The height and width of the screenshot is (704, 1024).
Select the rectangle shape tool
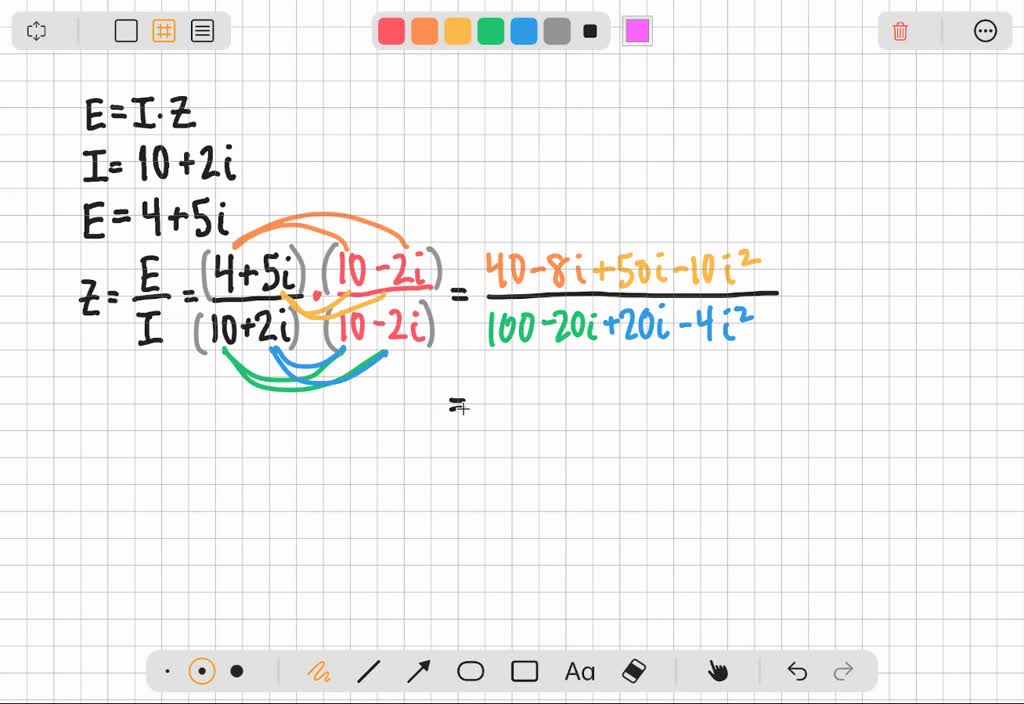523,671
